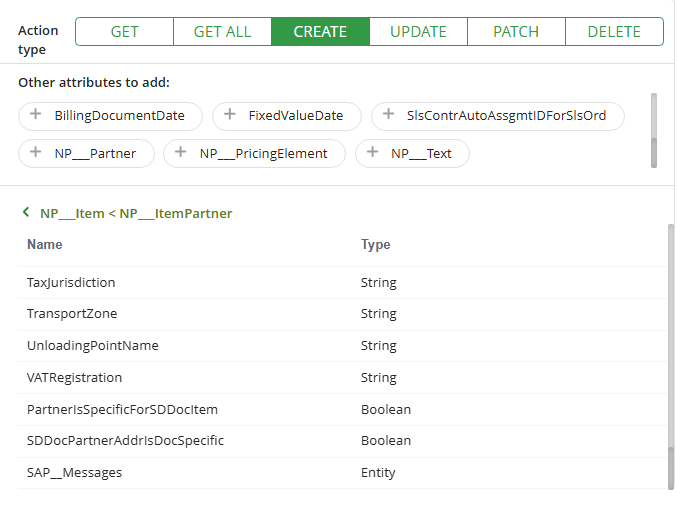Click Boolean type of SDDocPartnerAddrIsDocSpecific

[x=386, y=441]
